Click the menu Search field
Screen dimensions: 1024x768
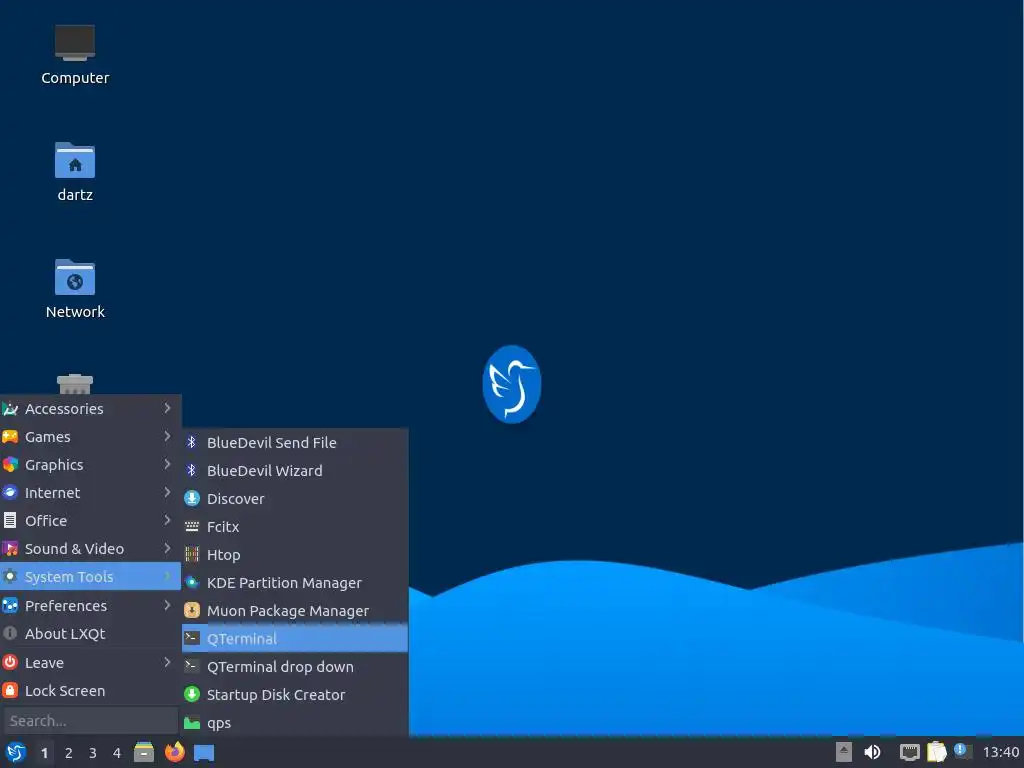pos(90,721)
